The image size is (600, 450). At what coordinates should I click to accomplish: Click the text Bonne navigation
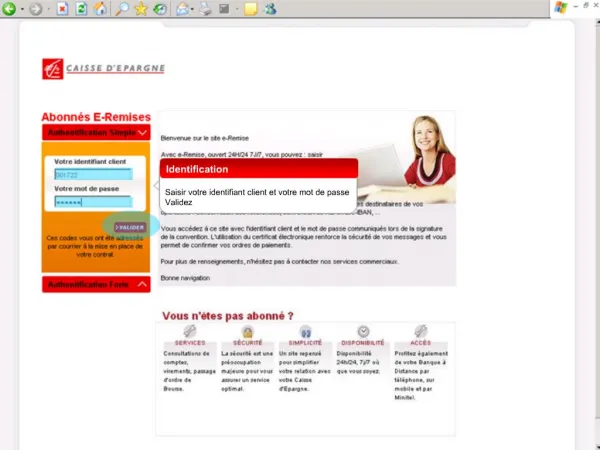(185, 278)
